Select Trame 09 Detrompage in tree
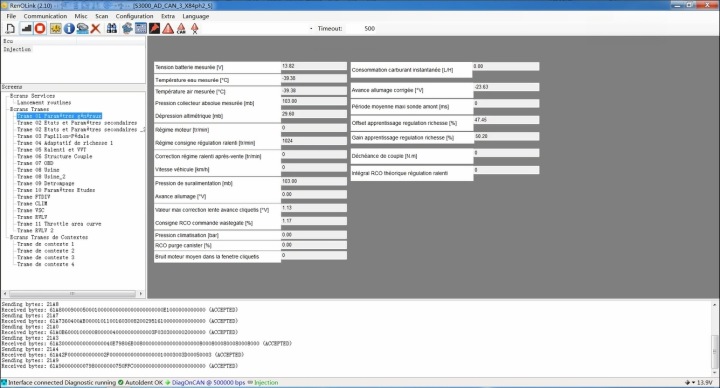This screenshot has width=720, height=388. [45, 183]
